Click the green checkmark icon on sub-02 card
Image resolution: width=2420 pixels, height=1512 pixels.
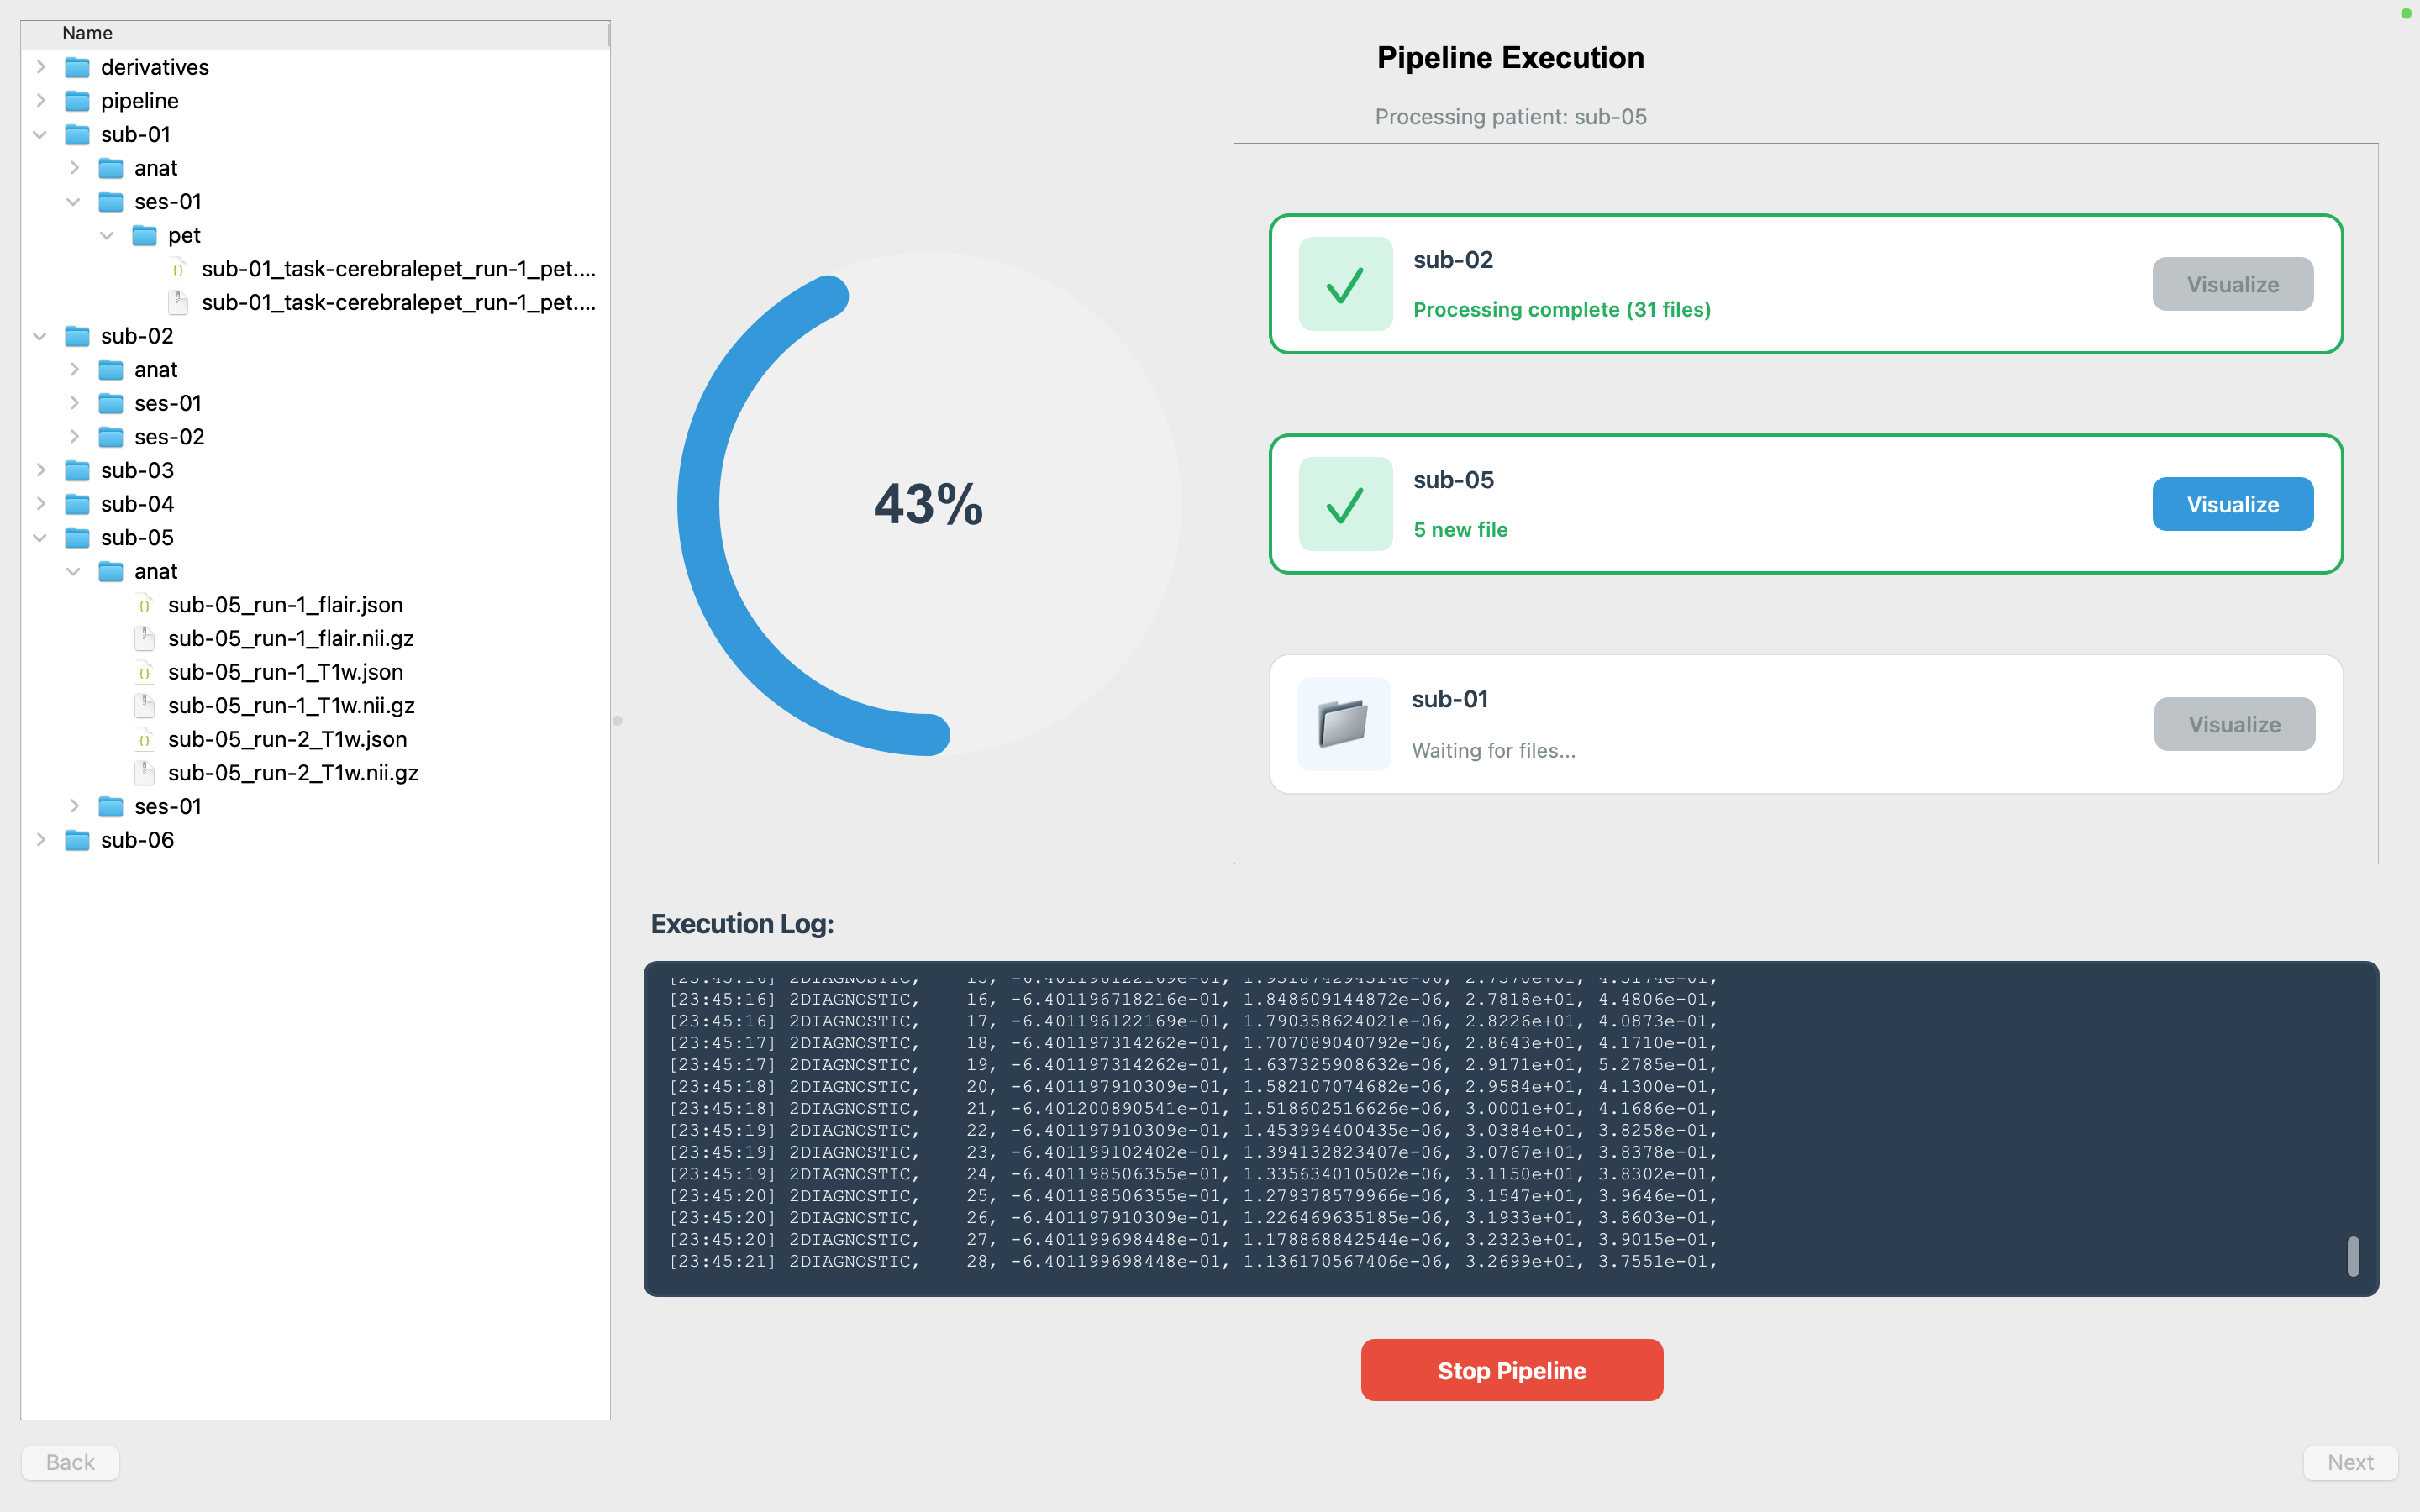[1345, 284]
